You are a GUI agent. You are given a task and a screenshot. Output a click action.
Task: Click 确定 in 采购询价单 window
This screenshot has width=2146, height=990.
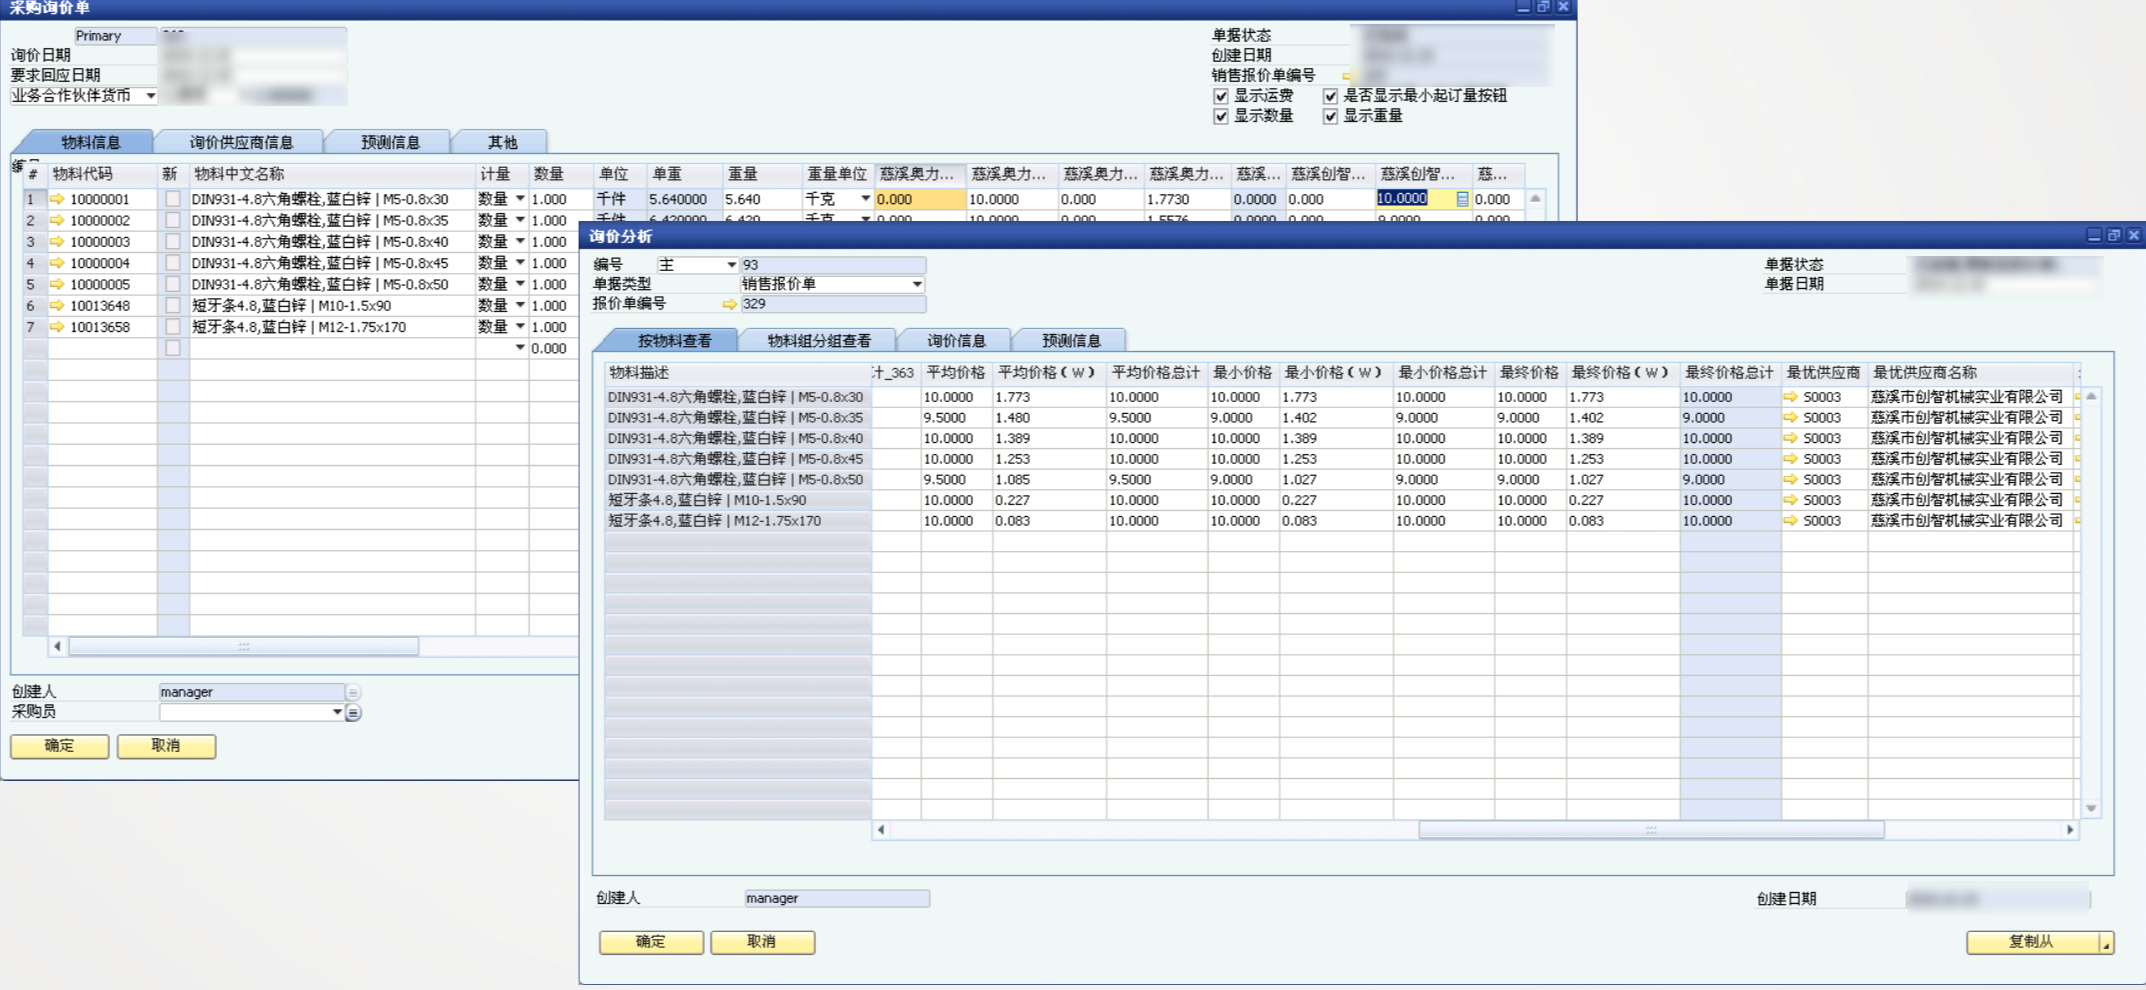(x=60, y=746)
